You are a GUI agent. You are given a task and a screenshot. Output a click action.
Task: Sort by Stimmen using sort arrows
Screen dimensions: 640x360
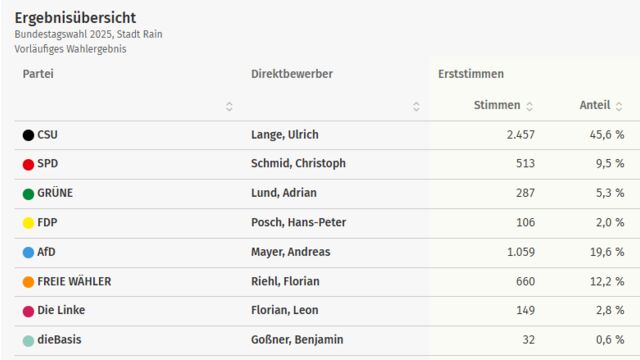tap(529, 107)
